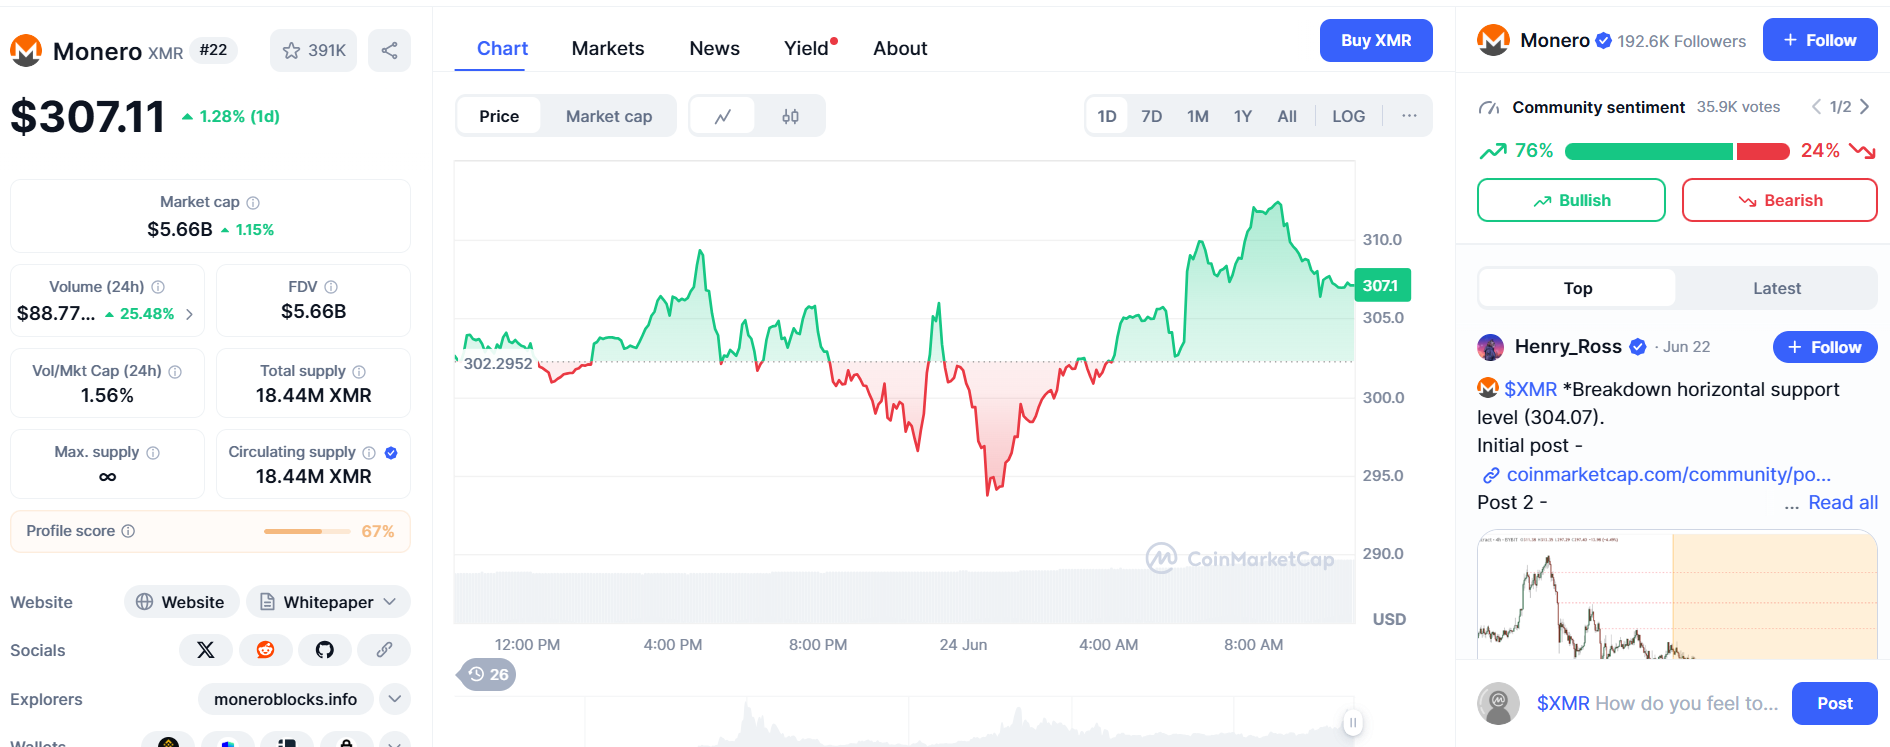This screenshot has width=1890, height=747.
Task: Toggle LOG scale on the chart
Action: 1348,116
